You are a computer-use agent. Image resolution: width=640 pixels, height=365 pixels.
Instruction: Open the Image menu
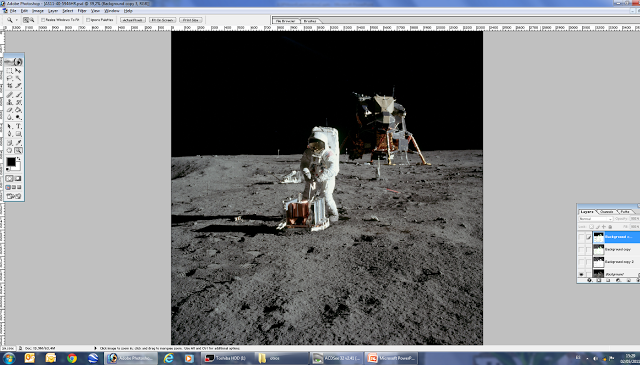click(38, 11)
